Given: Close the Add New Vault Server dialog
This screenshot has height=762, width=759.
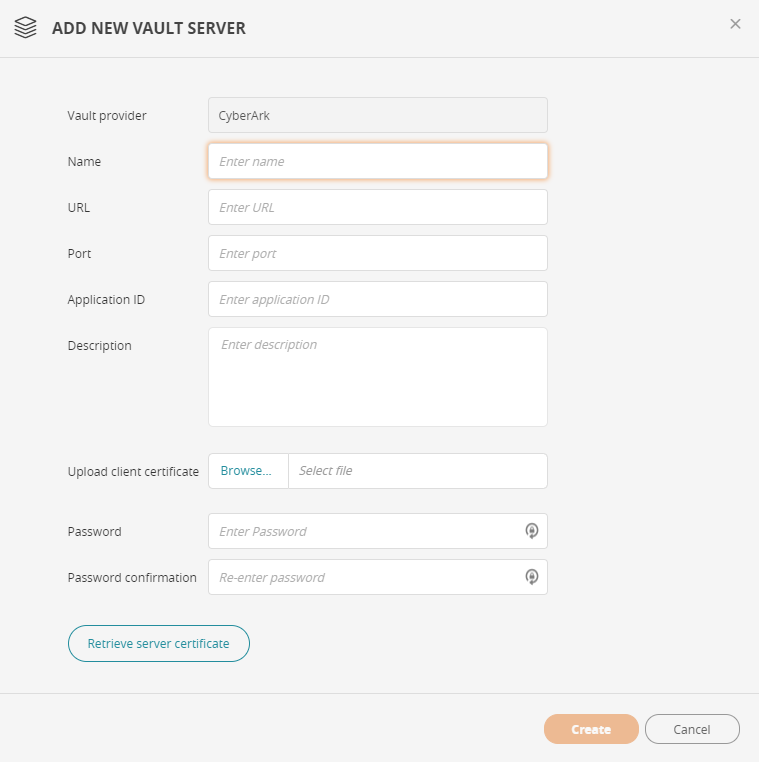Looking at the screenshot, I should tap(735, 24).
